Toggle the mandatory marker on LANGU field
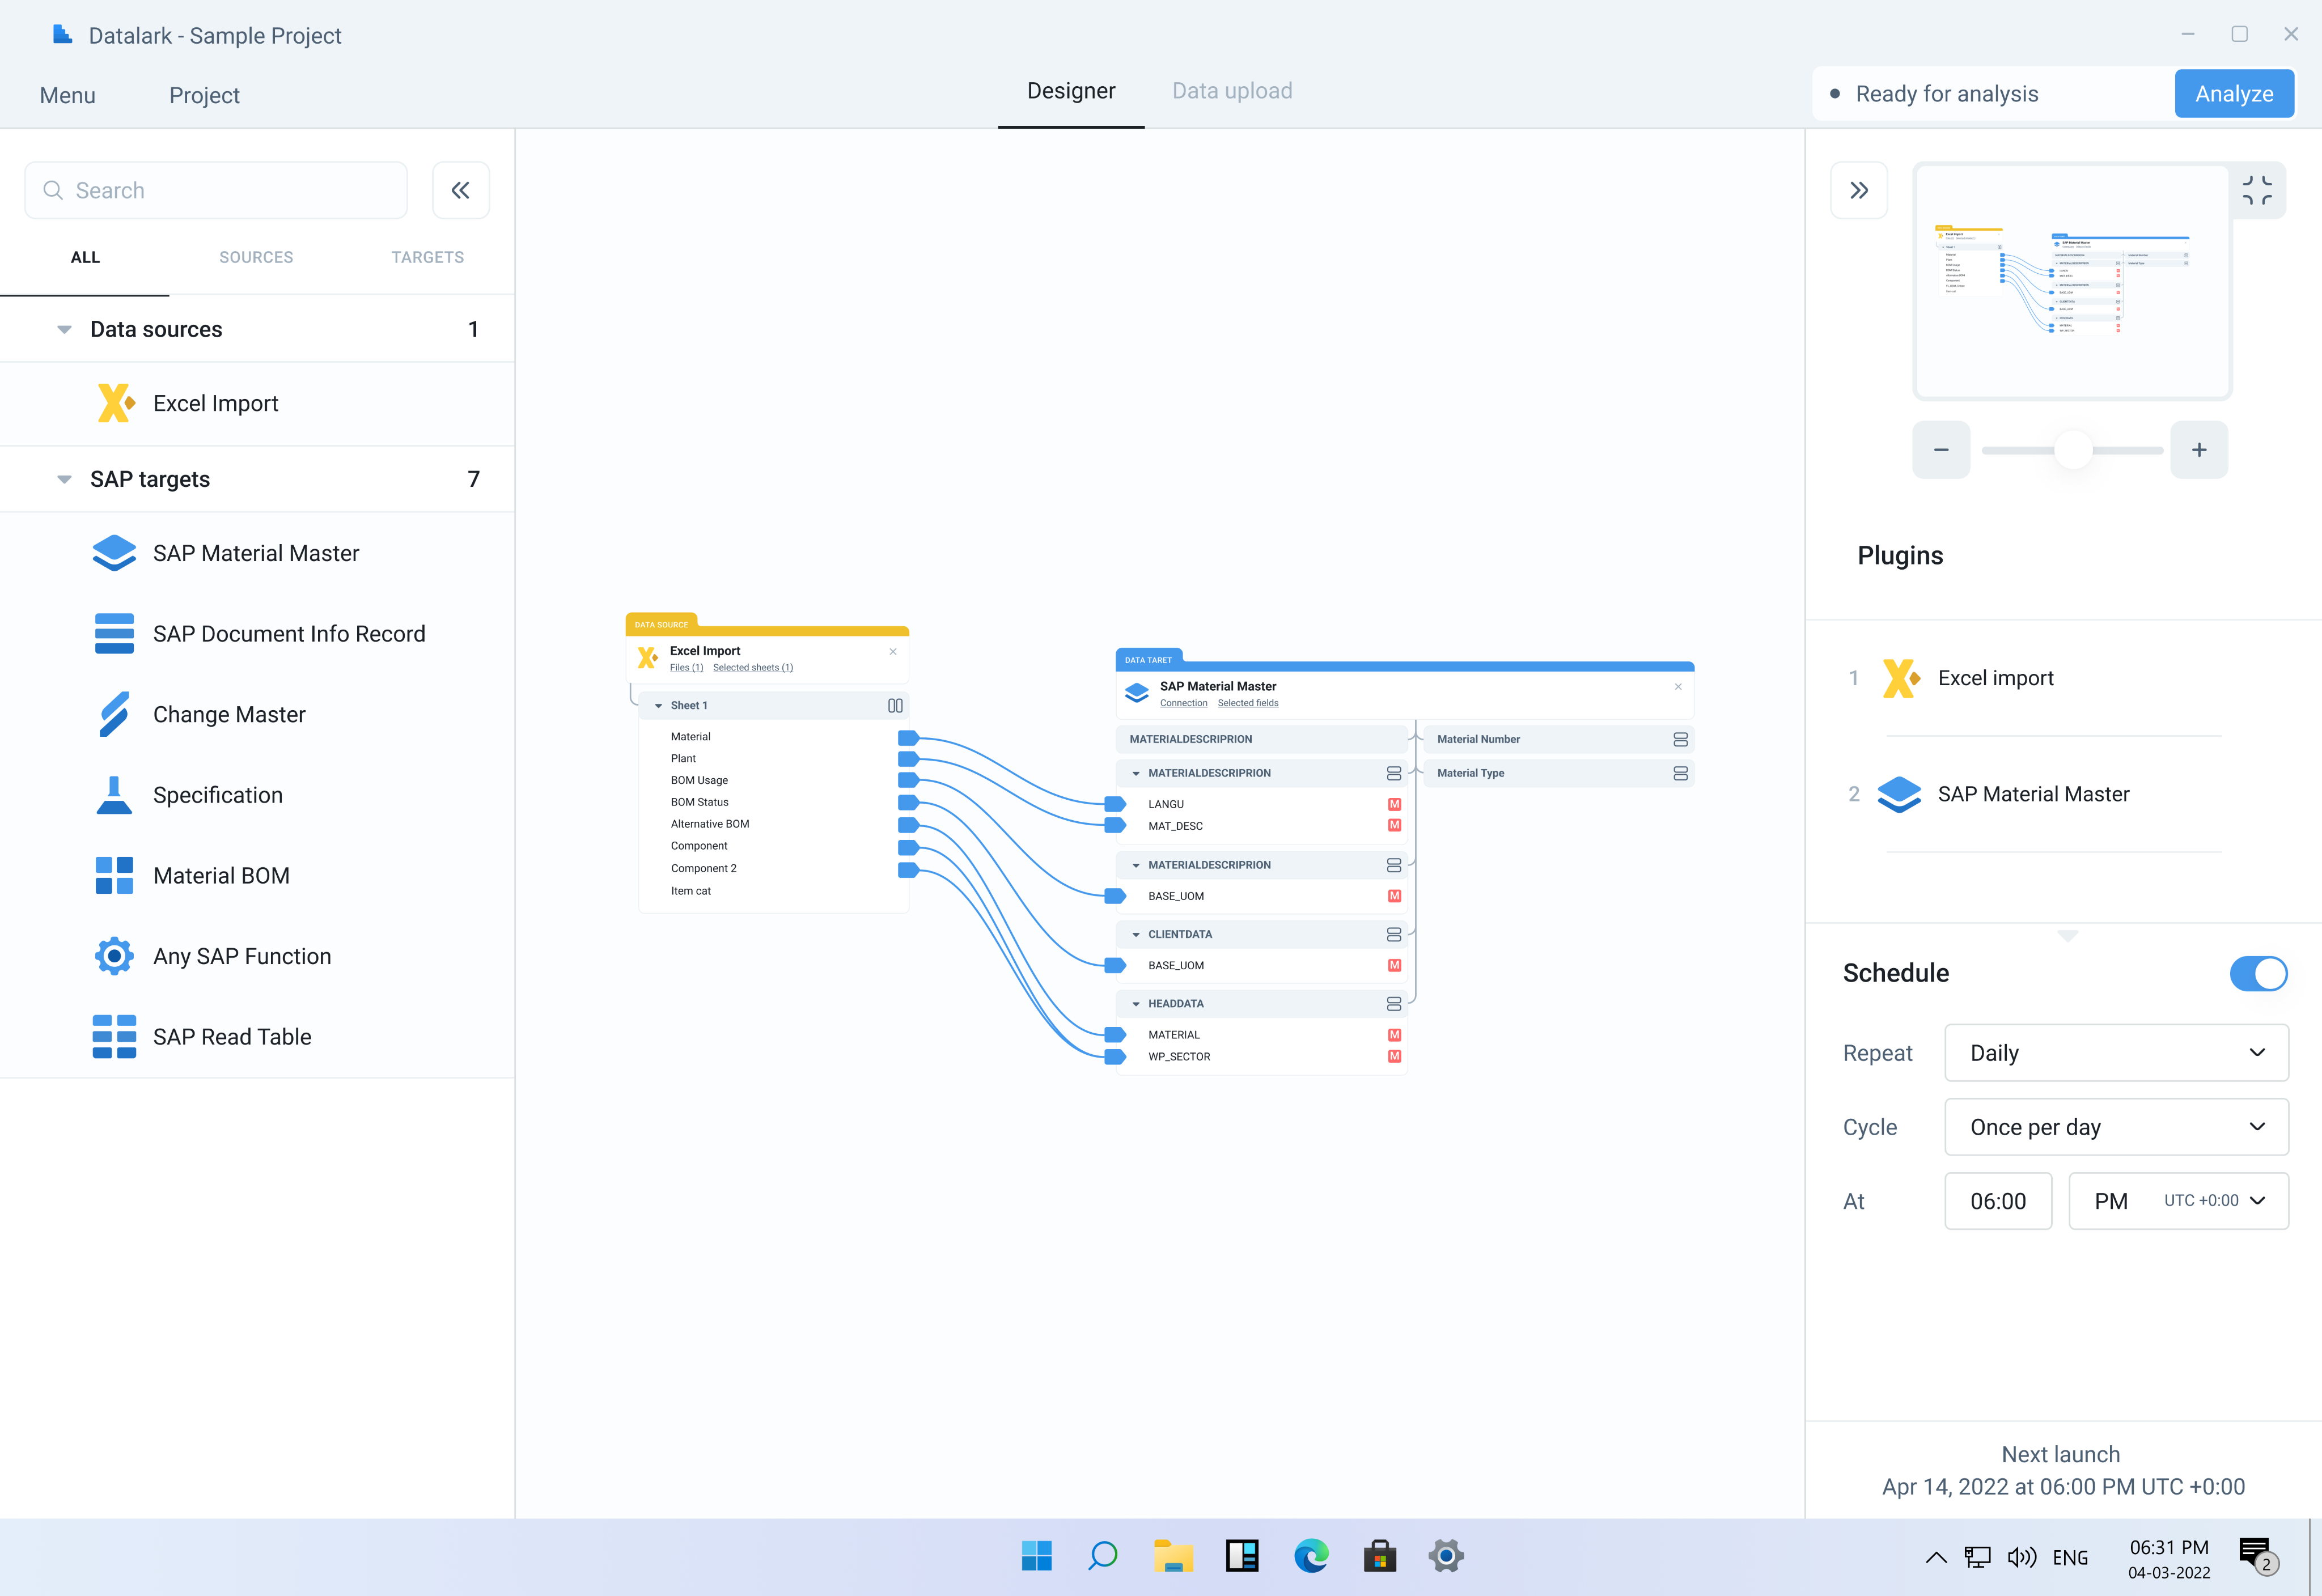 coord(1394,804)
